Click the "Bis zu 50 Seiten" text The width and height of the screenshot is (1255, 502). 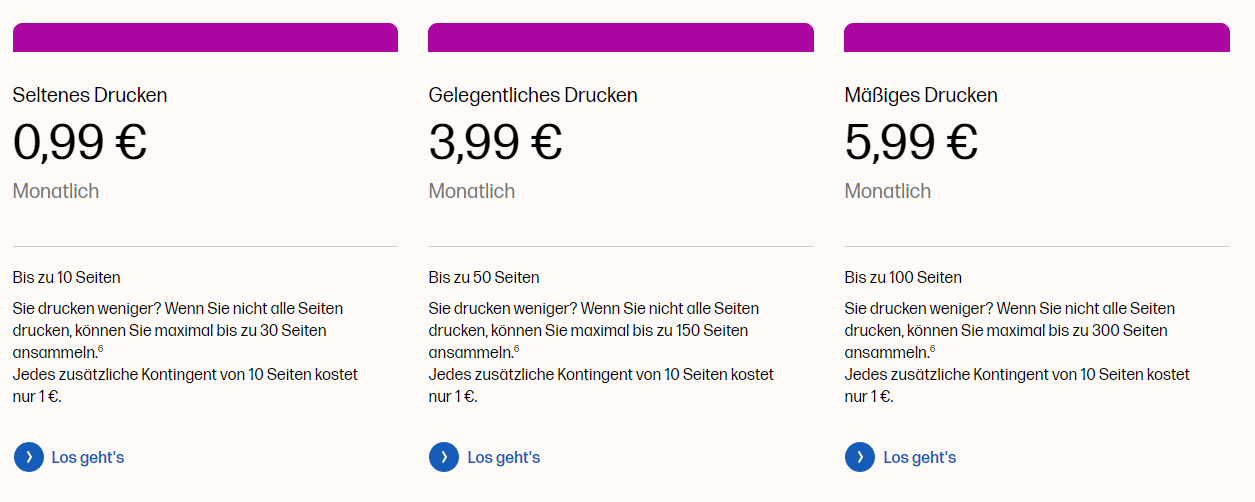484,277
